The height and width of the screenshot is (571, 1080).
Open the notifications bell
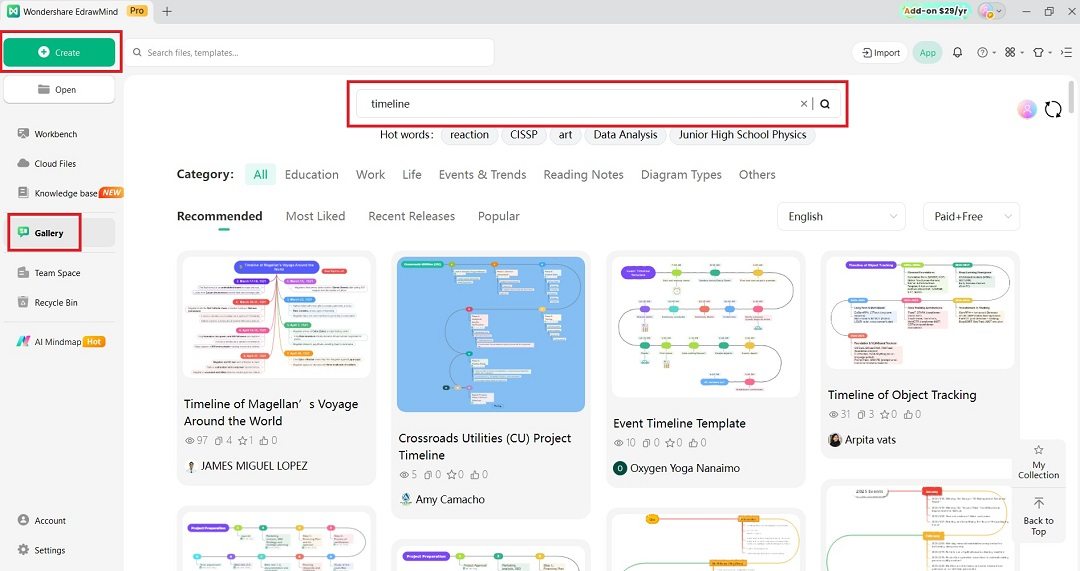957,52
